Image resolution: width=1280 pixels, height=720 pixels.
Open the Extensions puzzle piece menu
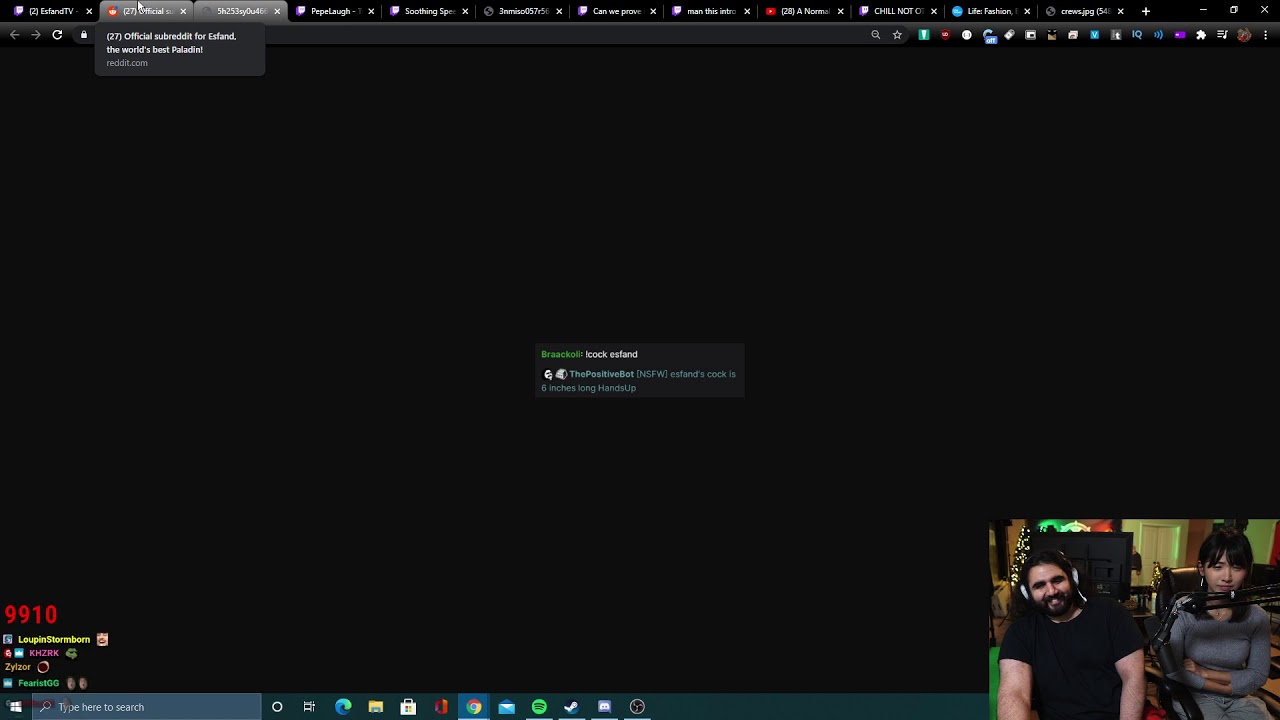1201,35
